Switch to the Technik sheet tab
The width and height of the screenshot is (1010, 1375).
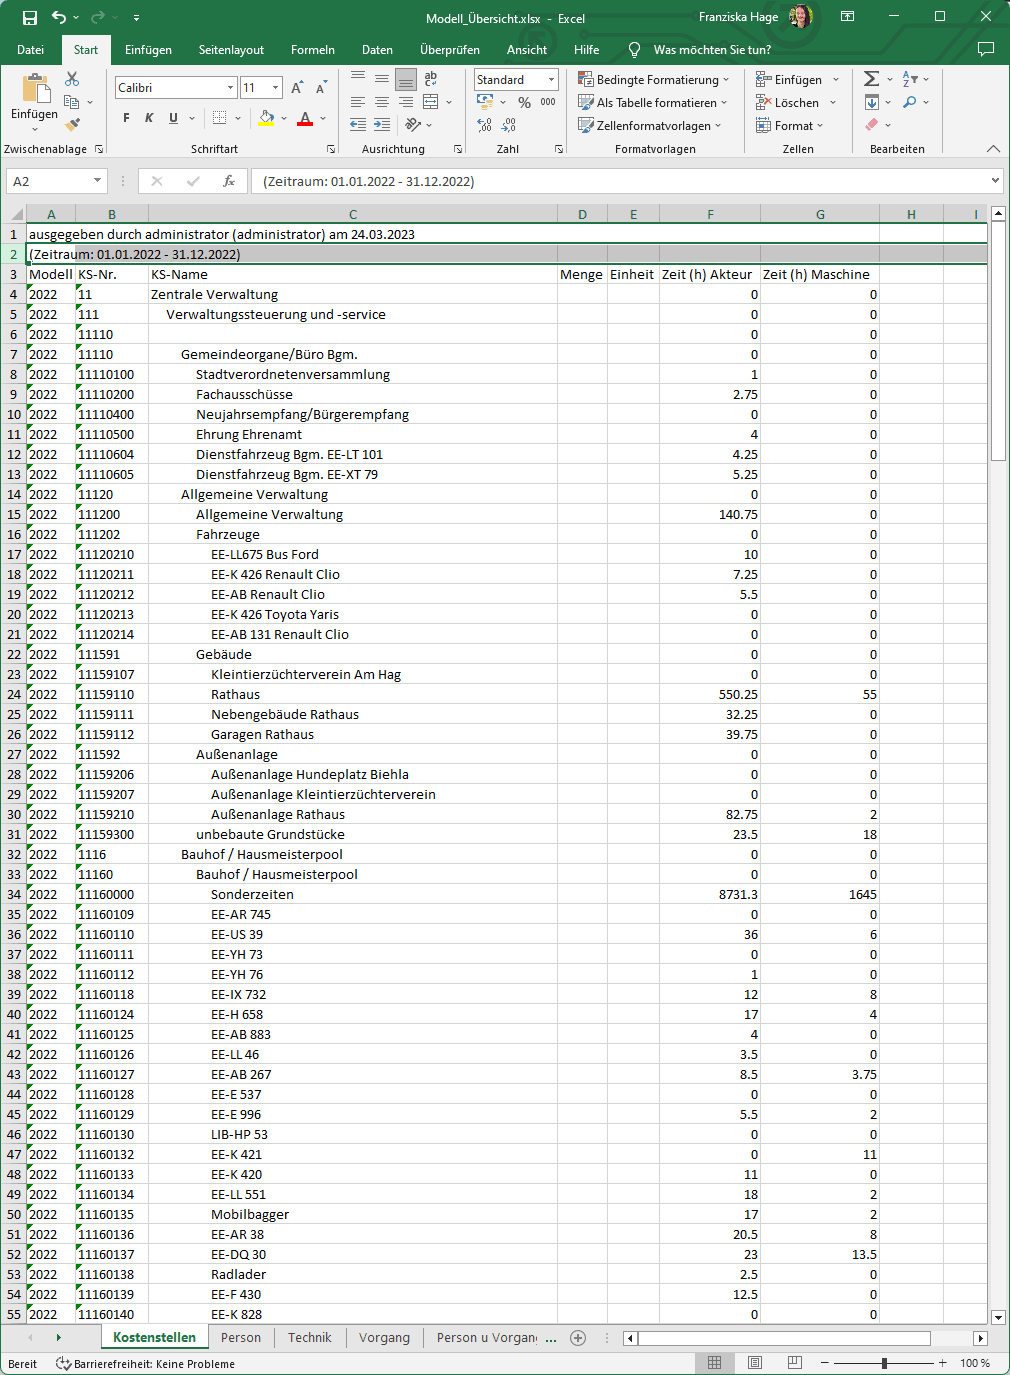pos(309,1338)
